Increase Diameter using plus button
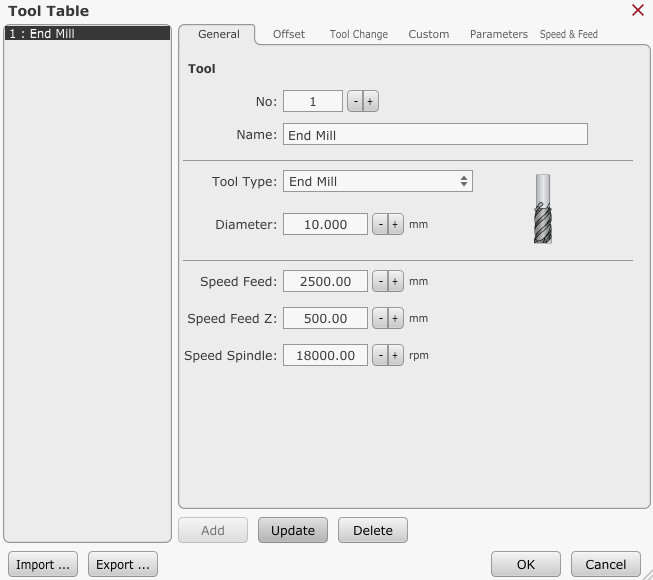 [395, 225]
